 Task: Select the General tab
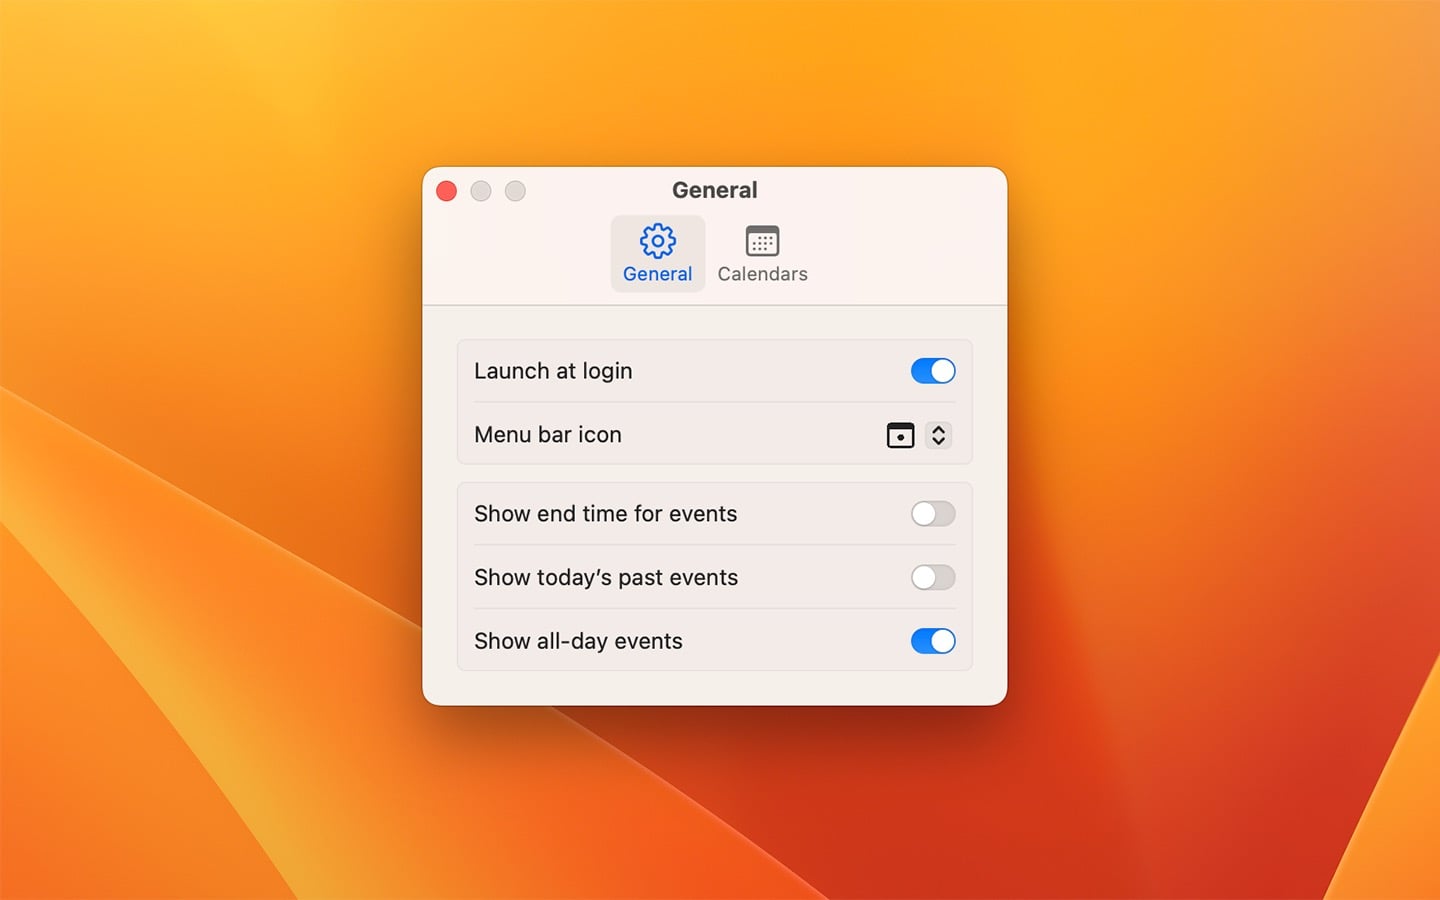click(x=657, y=253)
